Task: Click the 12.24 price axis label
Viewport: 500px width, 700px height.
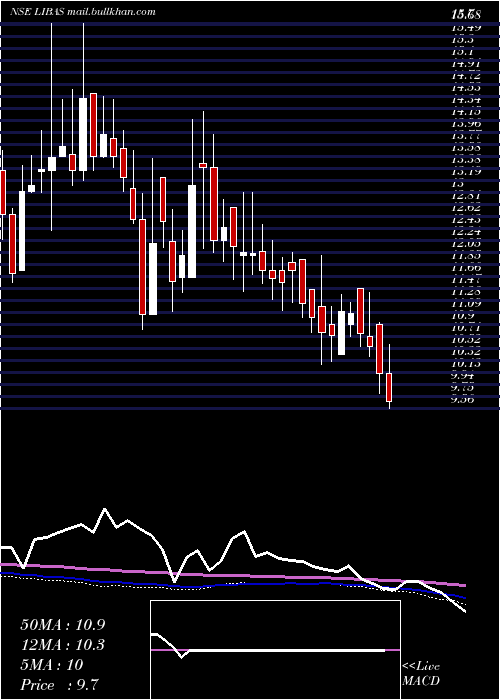Action: click(x=465, y=231)
